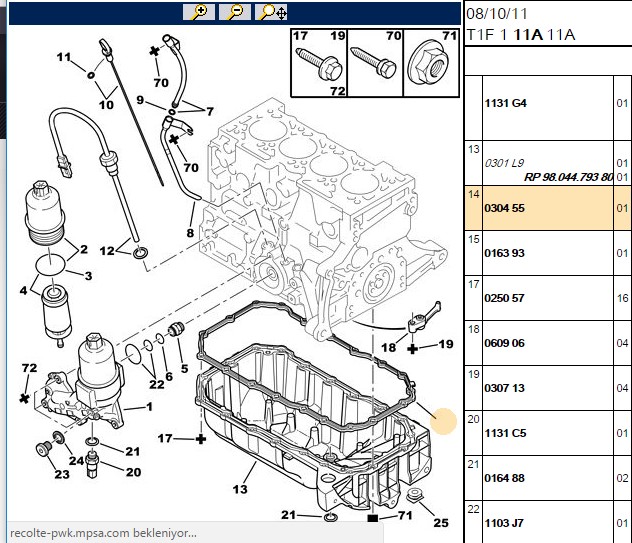Click part number 0609 06
Viewport: 632px width, 543px height.
504,343
